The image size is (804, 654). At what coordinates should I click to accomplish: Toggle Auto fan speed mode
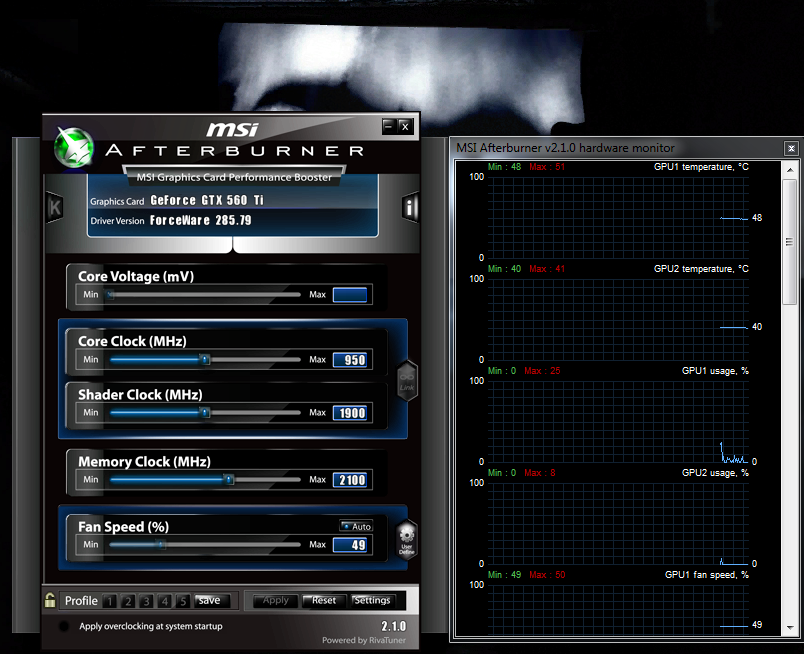(356, 526)
